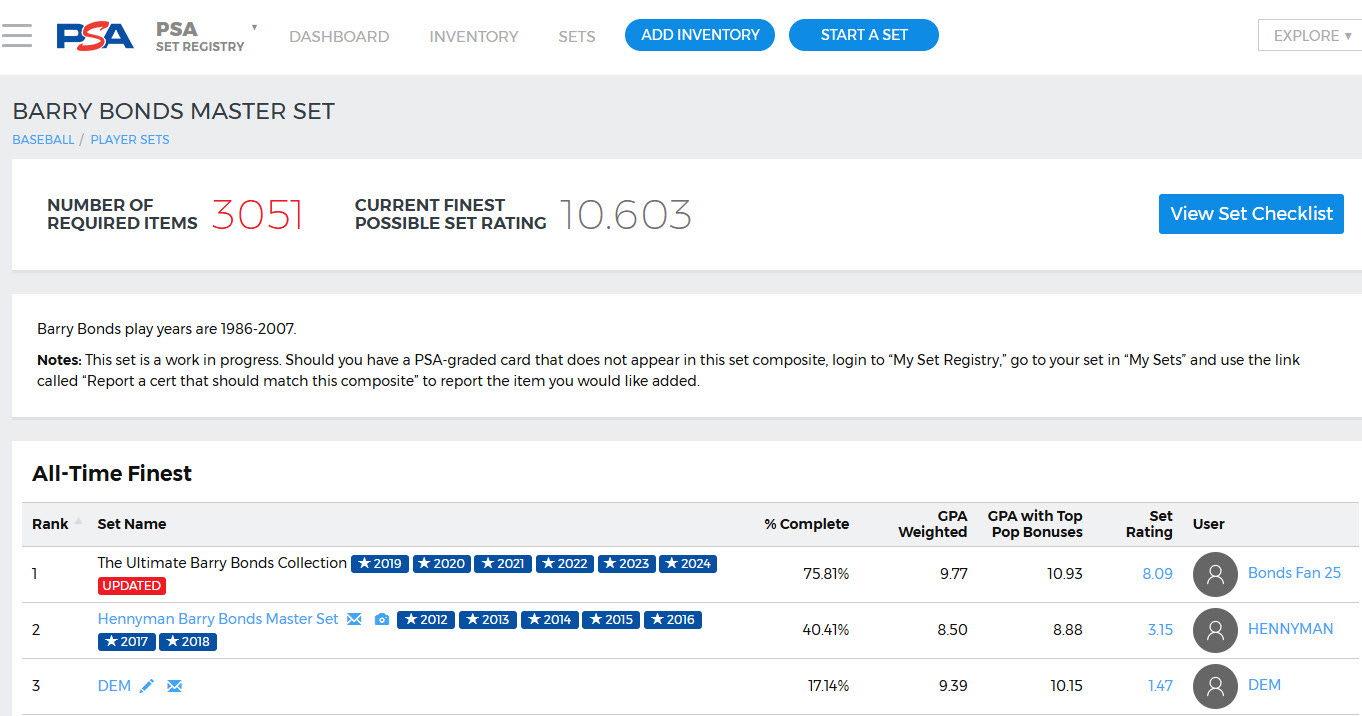Follow the Baseball breadcrumb link

coord(43,140)
